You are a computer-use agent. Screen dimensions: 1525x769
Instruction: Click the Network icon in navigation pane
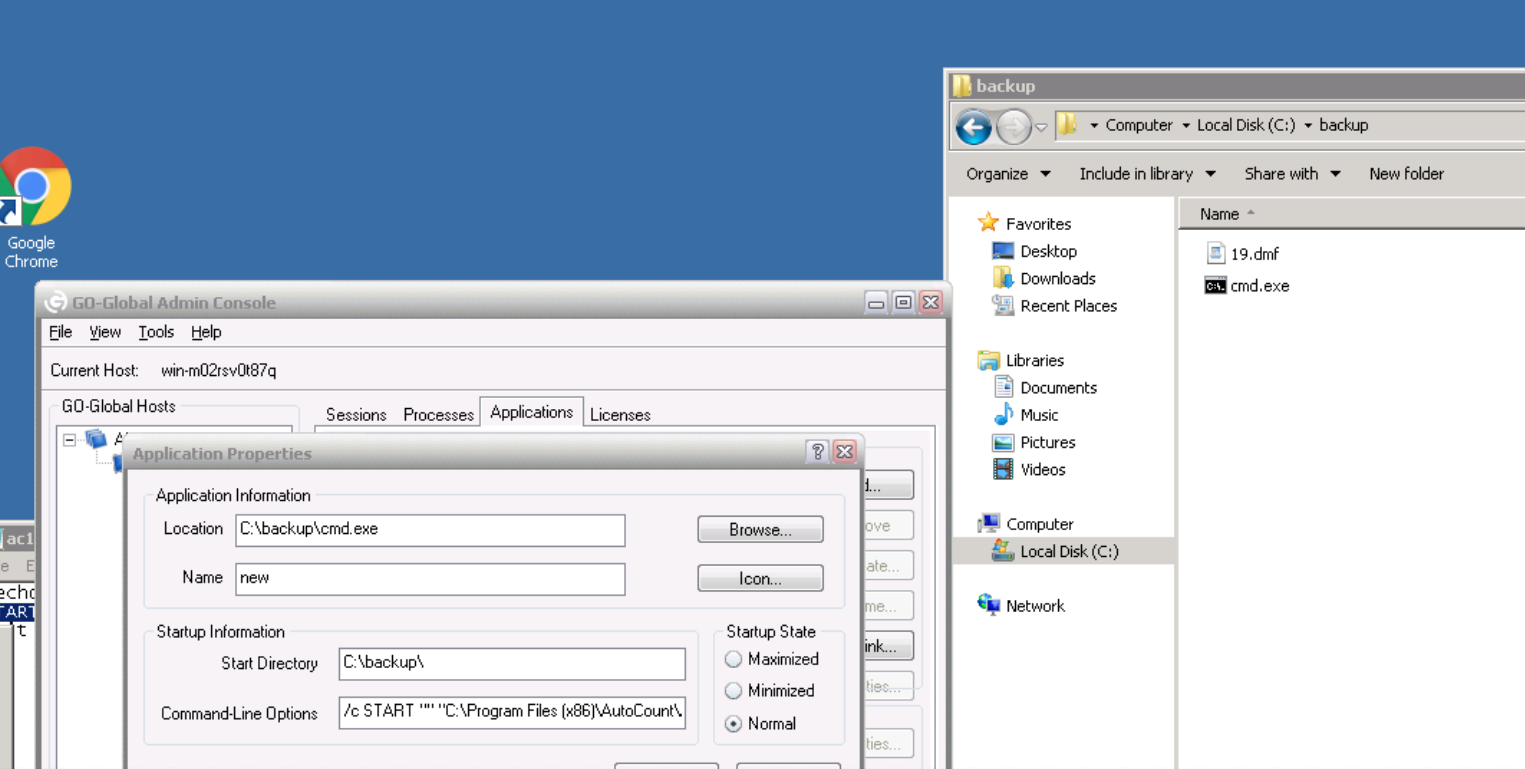pyautogui.click(x=989, y=605)
